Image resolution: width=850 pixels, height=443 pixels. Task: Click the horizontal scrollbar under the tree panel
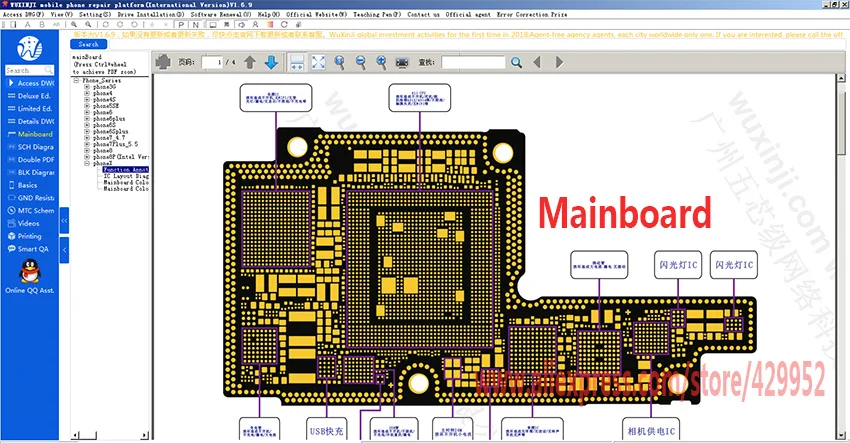[110, 435]
